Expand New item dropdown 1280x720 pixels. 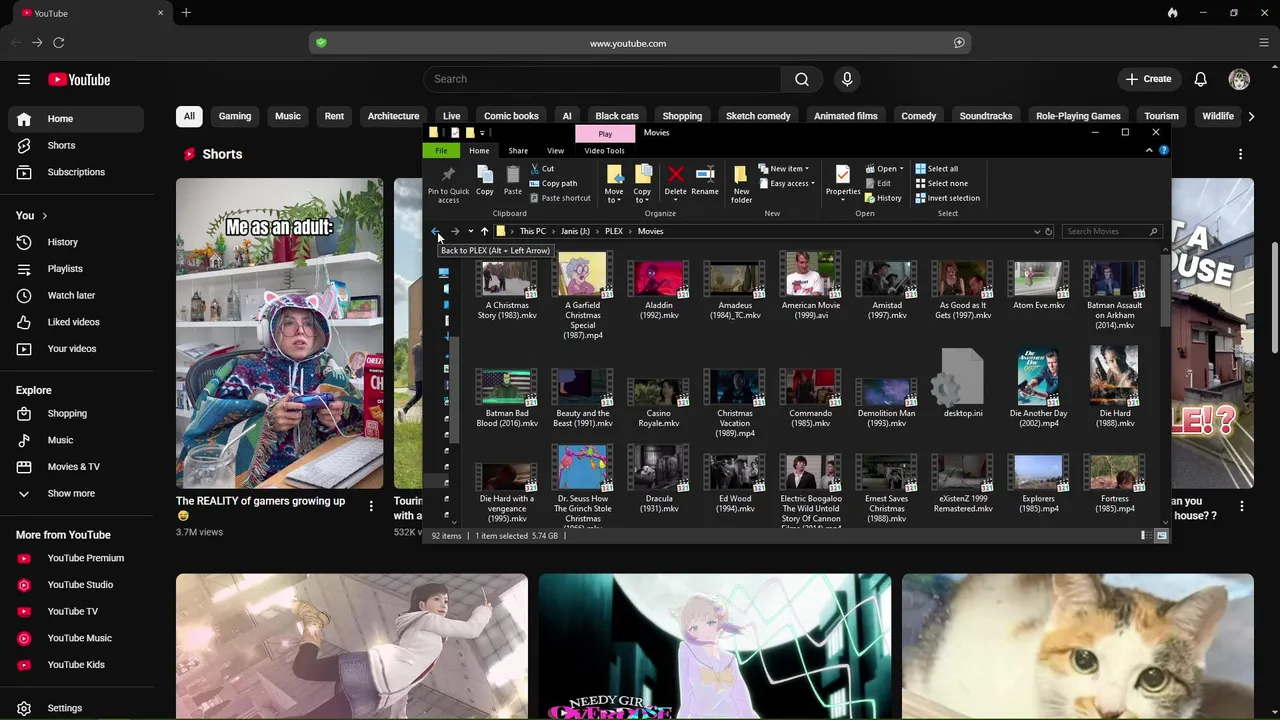pos(783,169)
